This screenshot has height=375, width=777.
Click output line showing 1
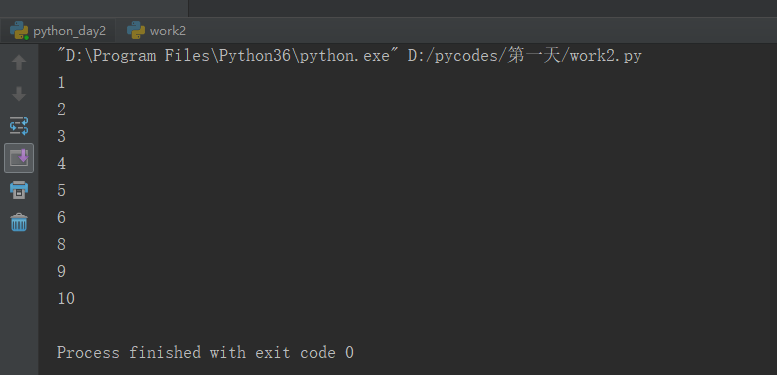point(61,82)
